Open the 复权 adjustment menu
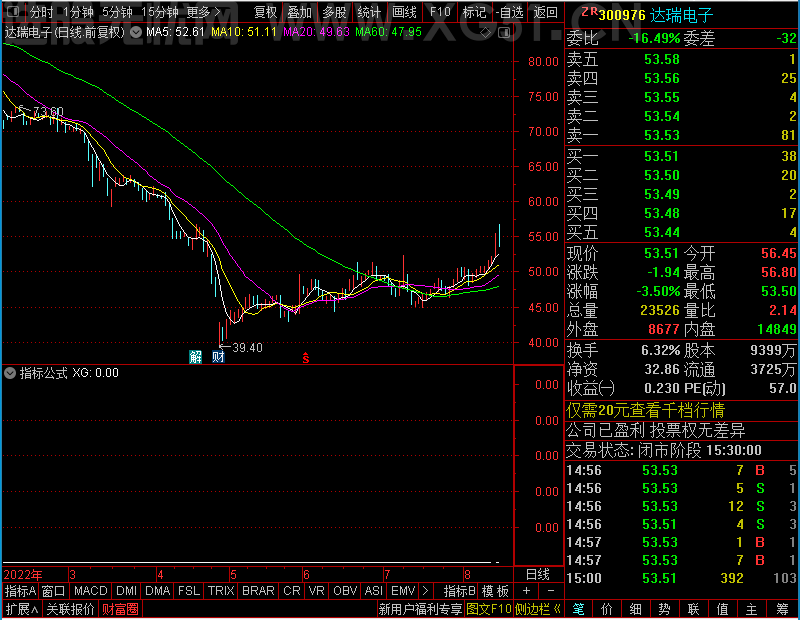Viewport: 800px width, 620px height. pos(265,12)
